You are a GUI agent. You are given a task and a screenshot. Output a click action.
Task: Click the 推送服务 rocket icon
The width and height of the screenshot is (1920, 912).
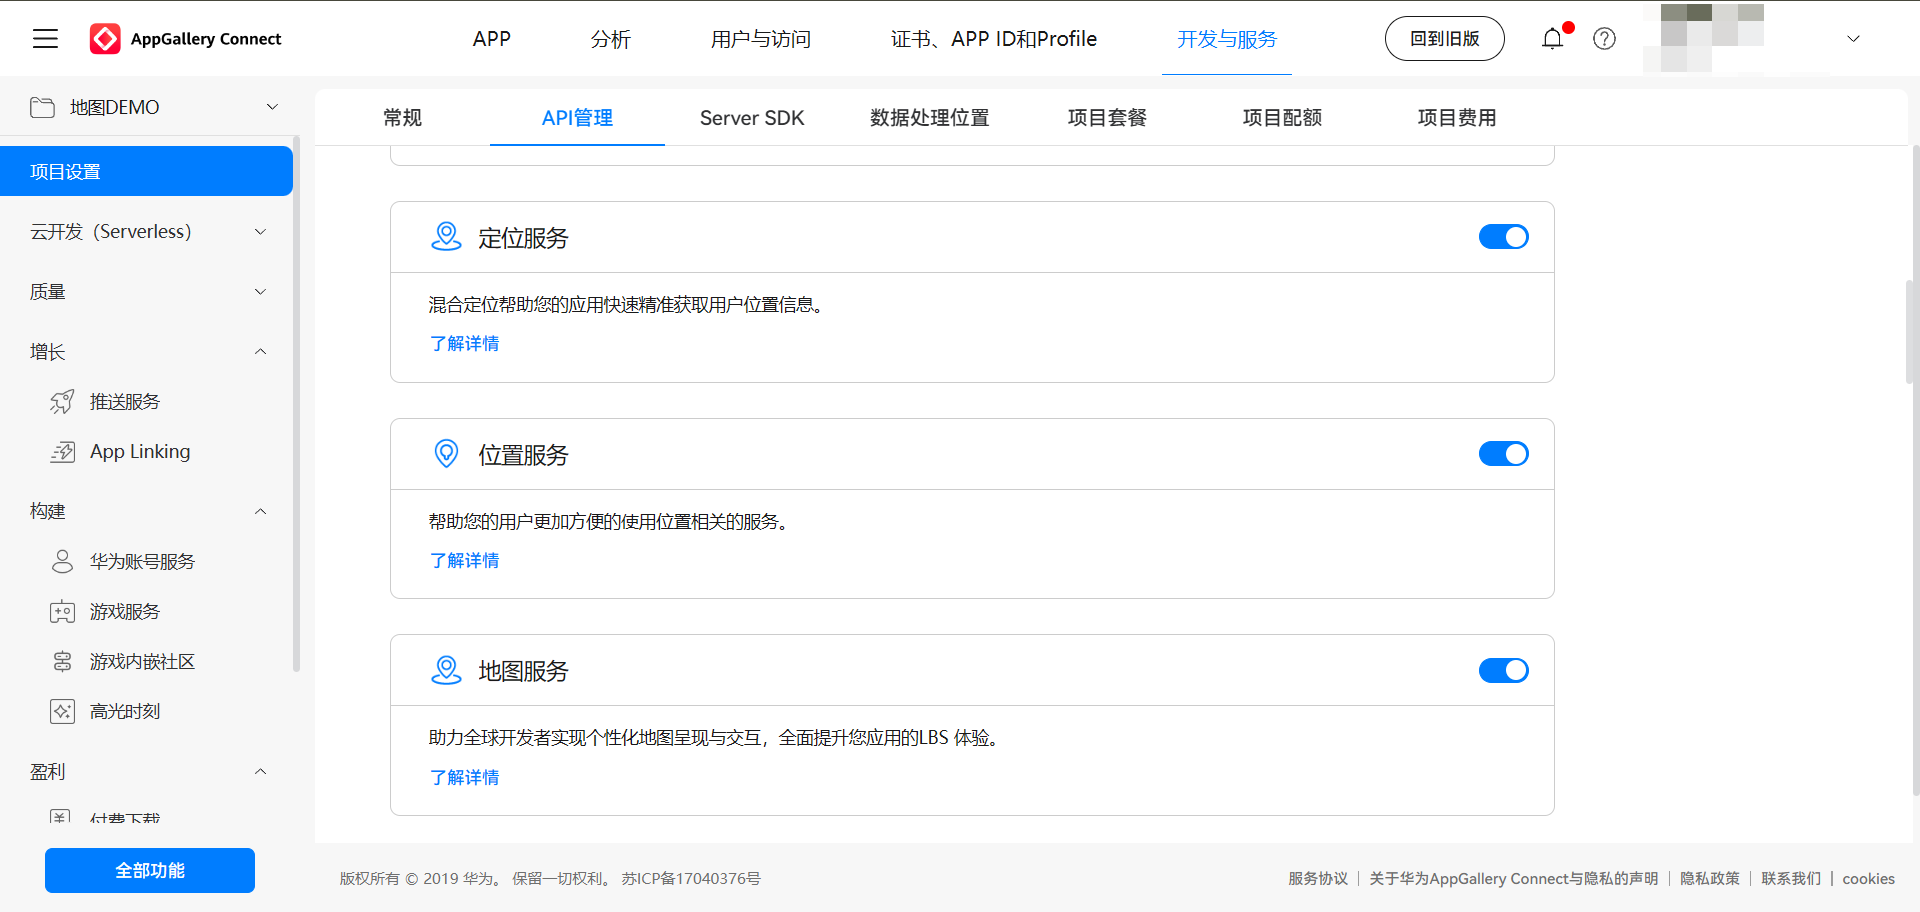[x=62, y=402]
